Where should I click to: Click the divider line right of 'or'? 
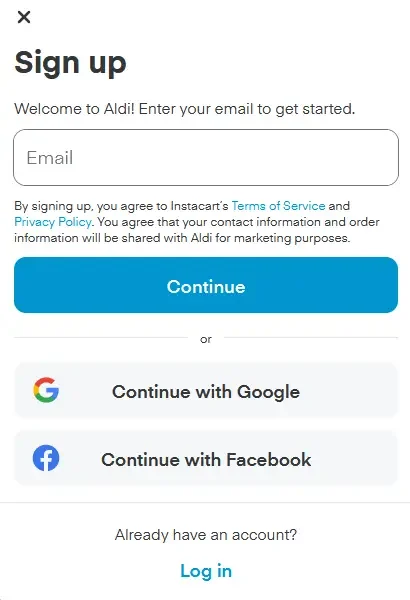coord(311,338)
